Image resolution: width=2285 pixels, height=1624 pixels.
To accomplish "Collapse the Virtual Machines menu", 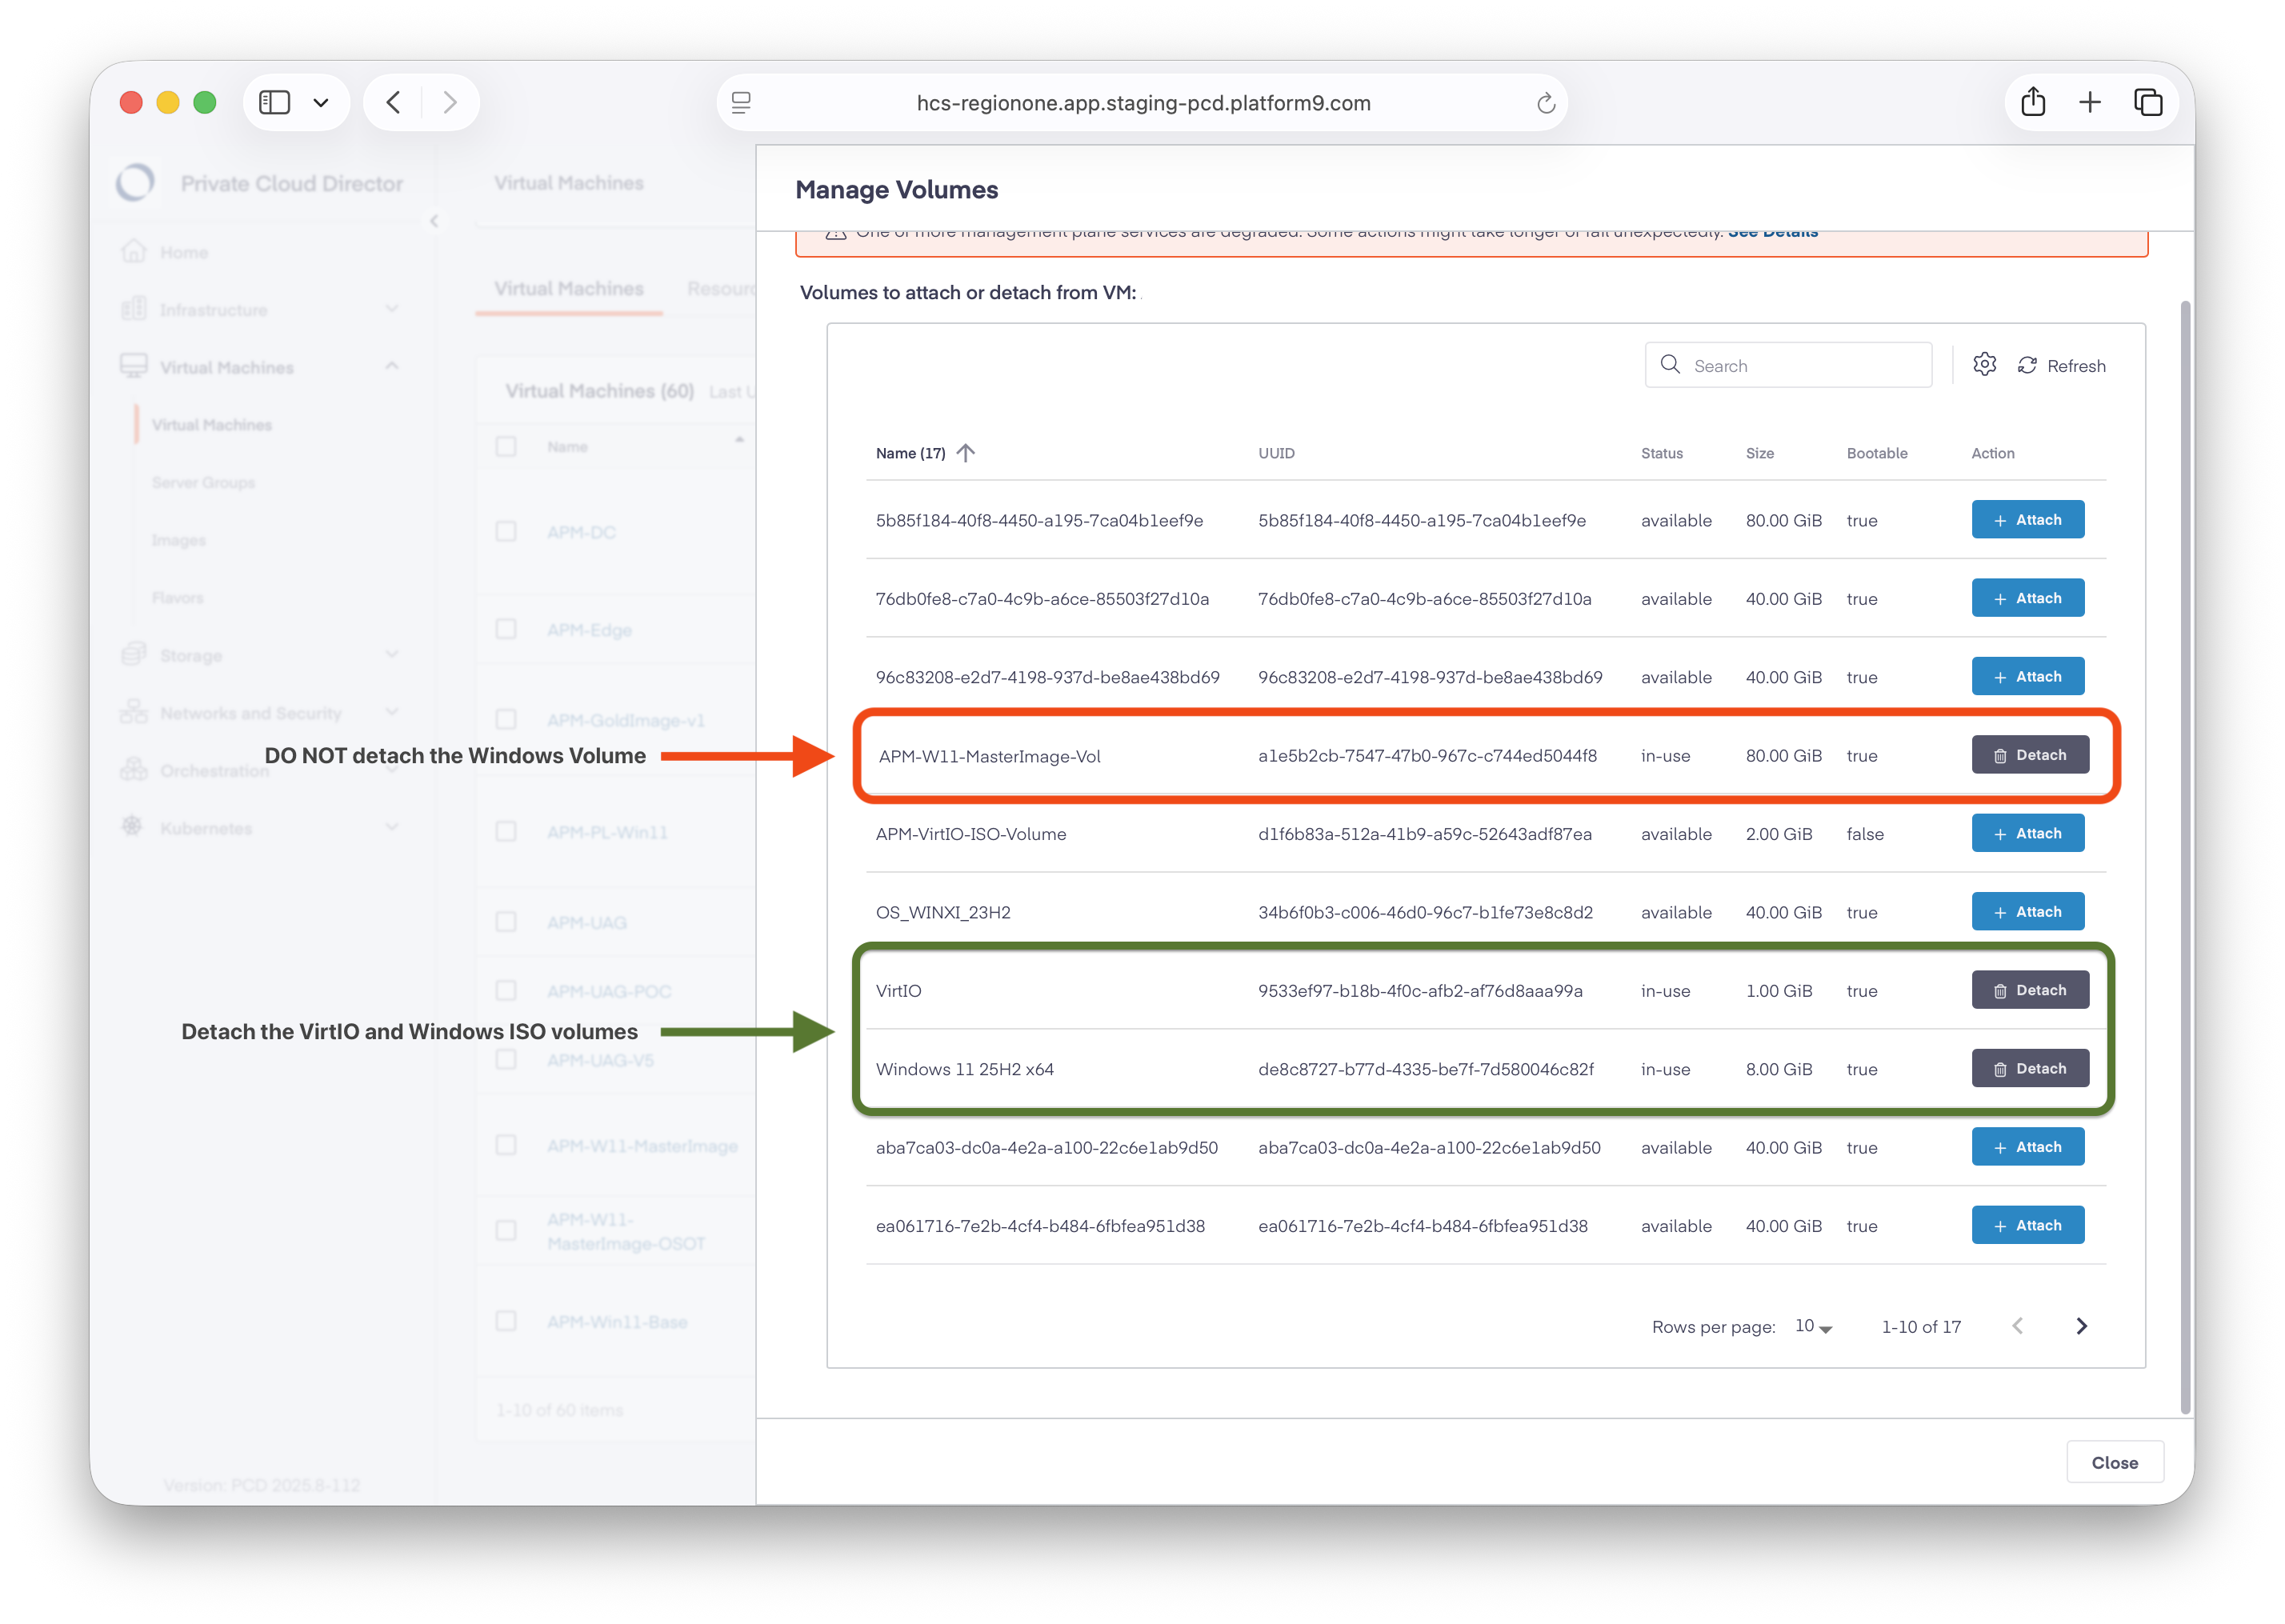I will pyautogui.click(x=392, y=366).
